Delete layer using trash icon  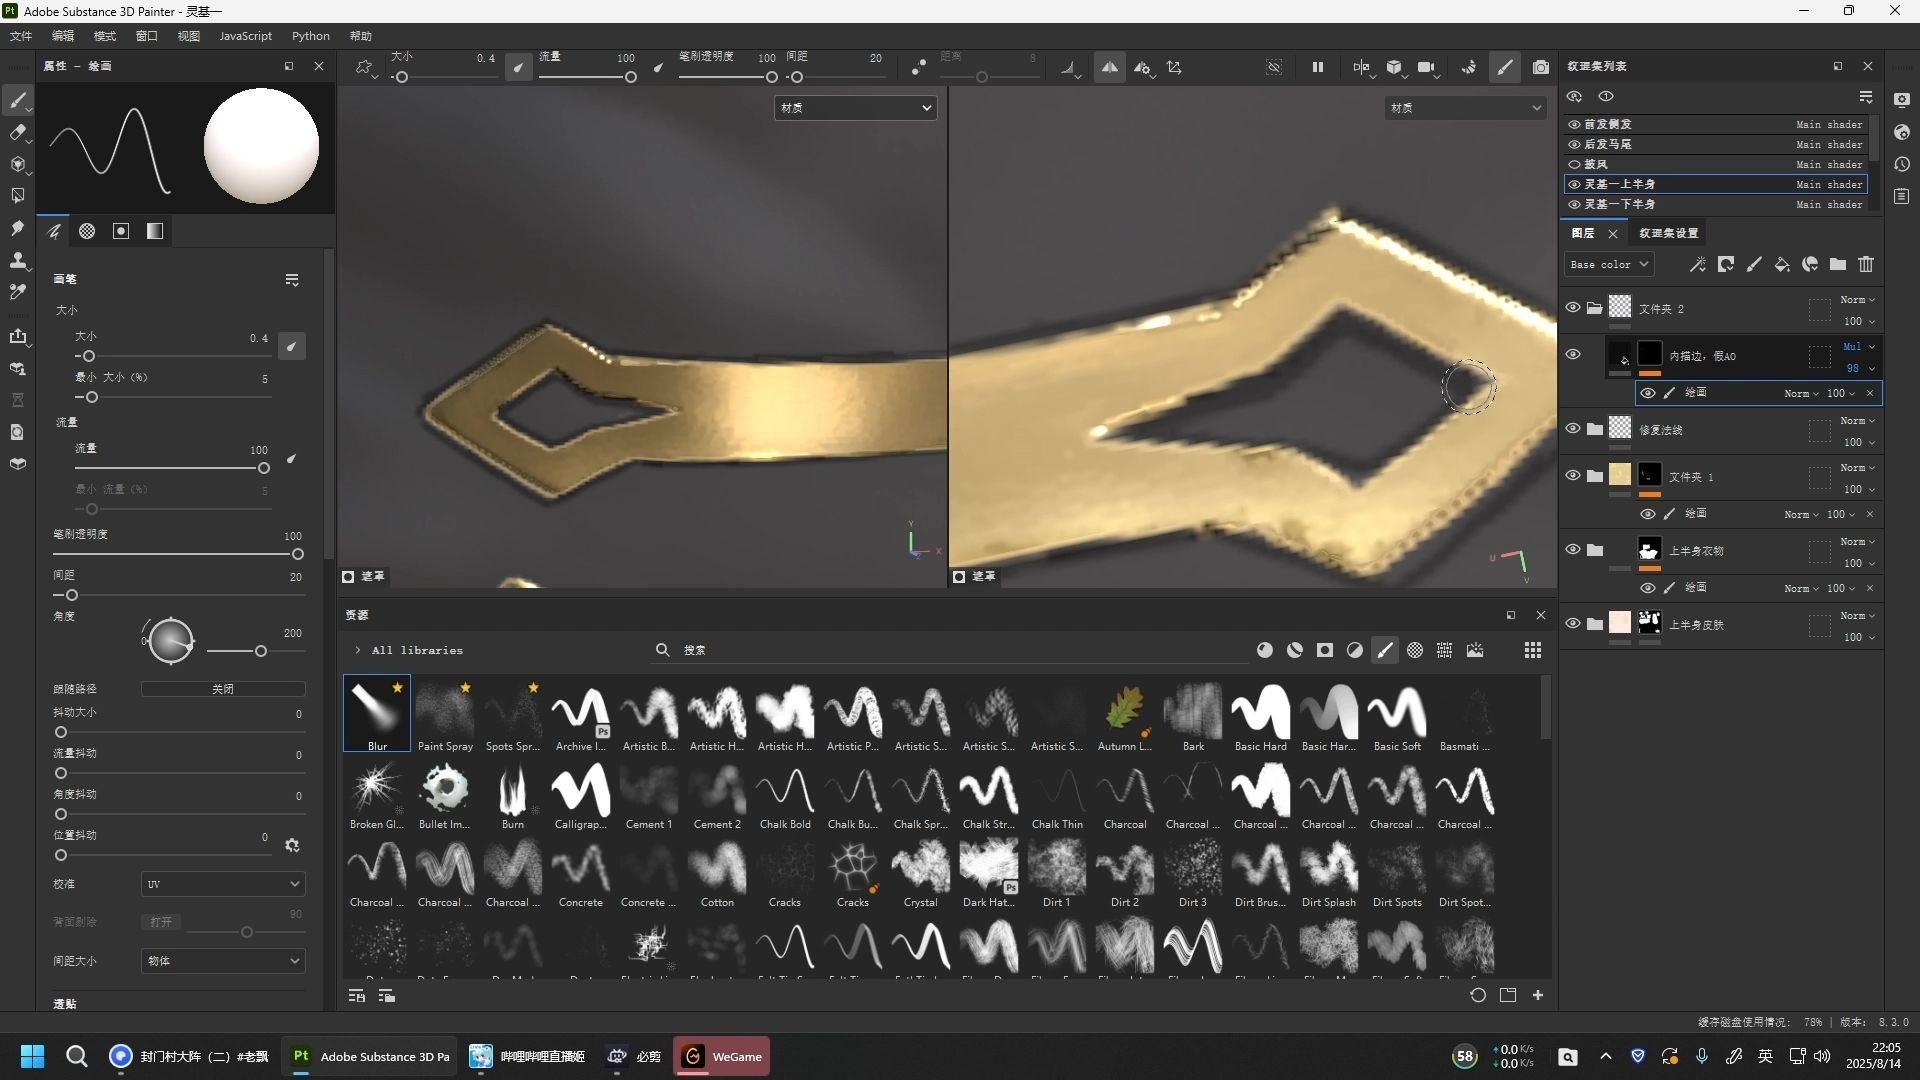1866,264
